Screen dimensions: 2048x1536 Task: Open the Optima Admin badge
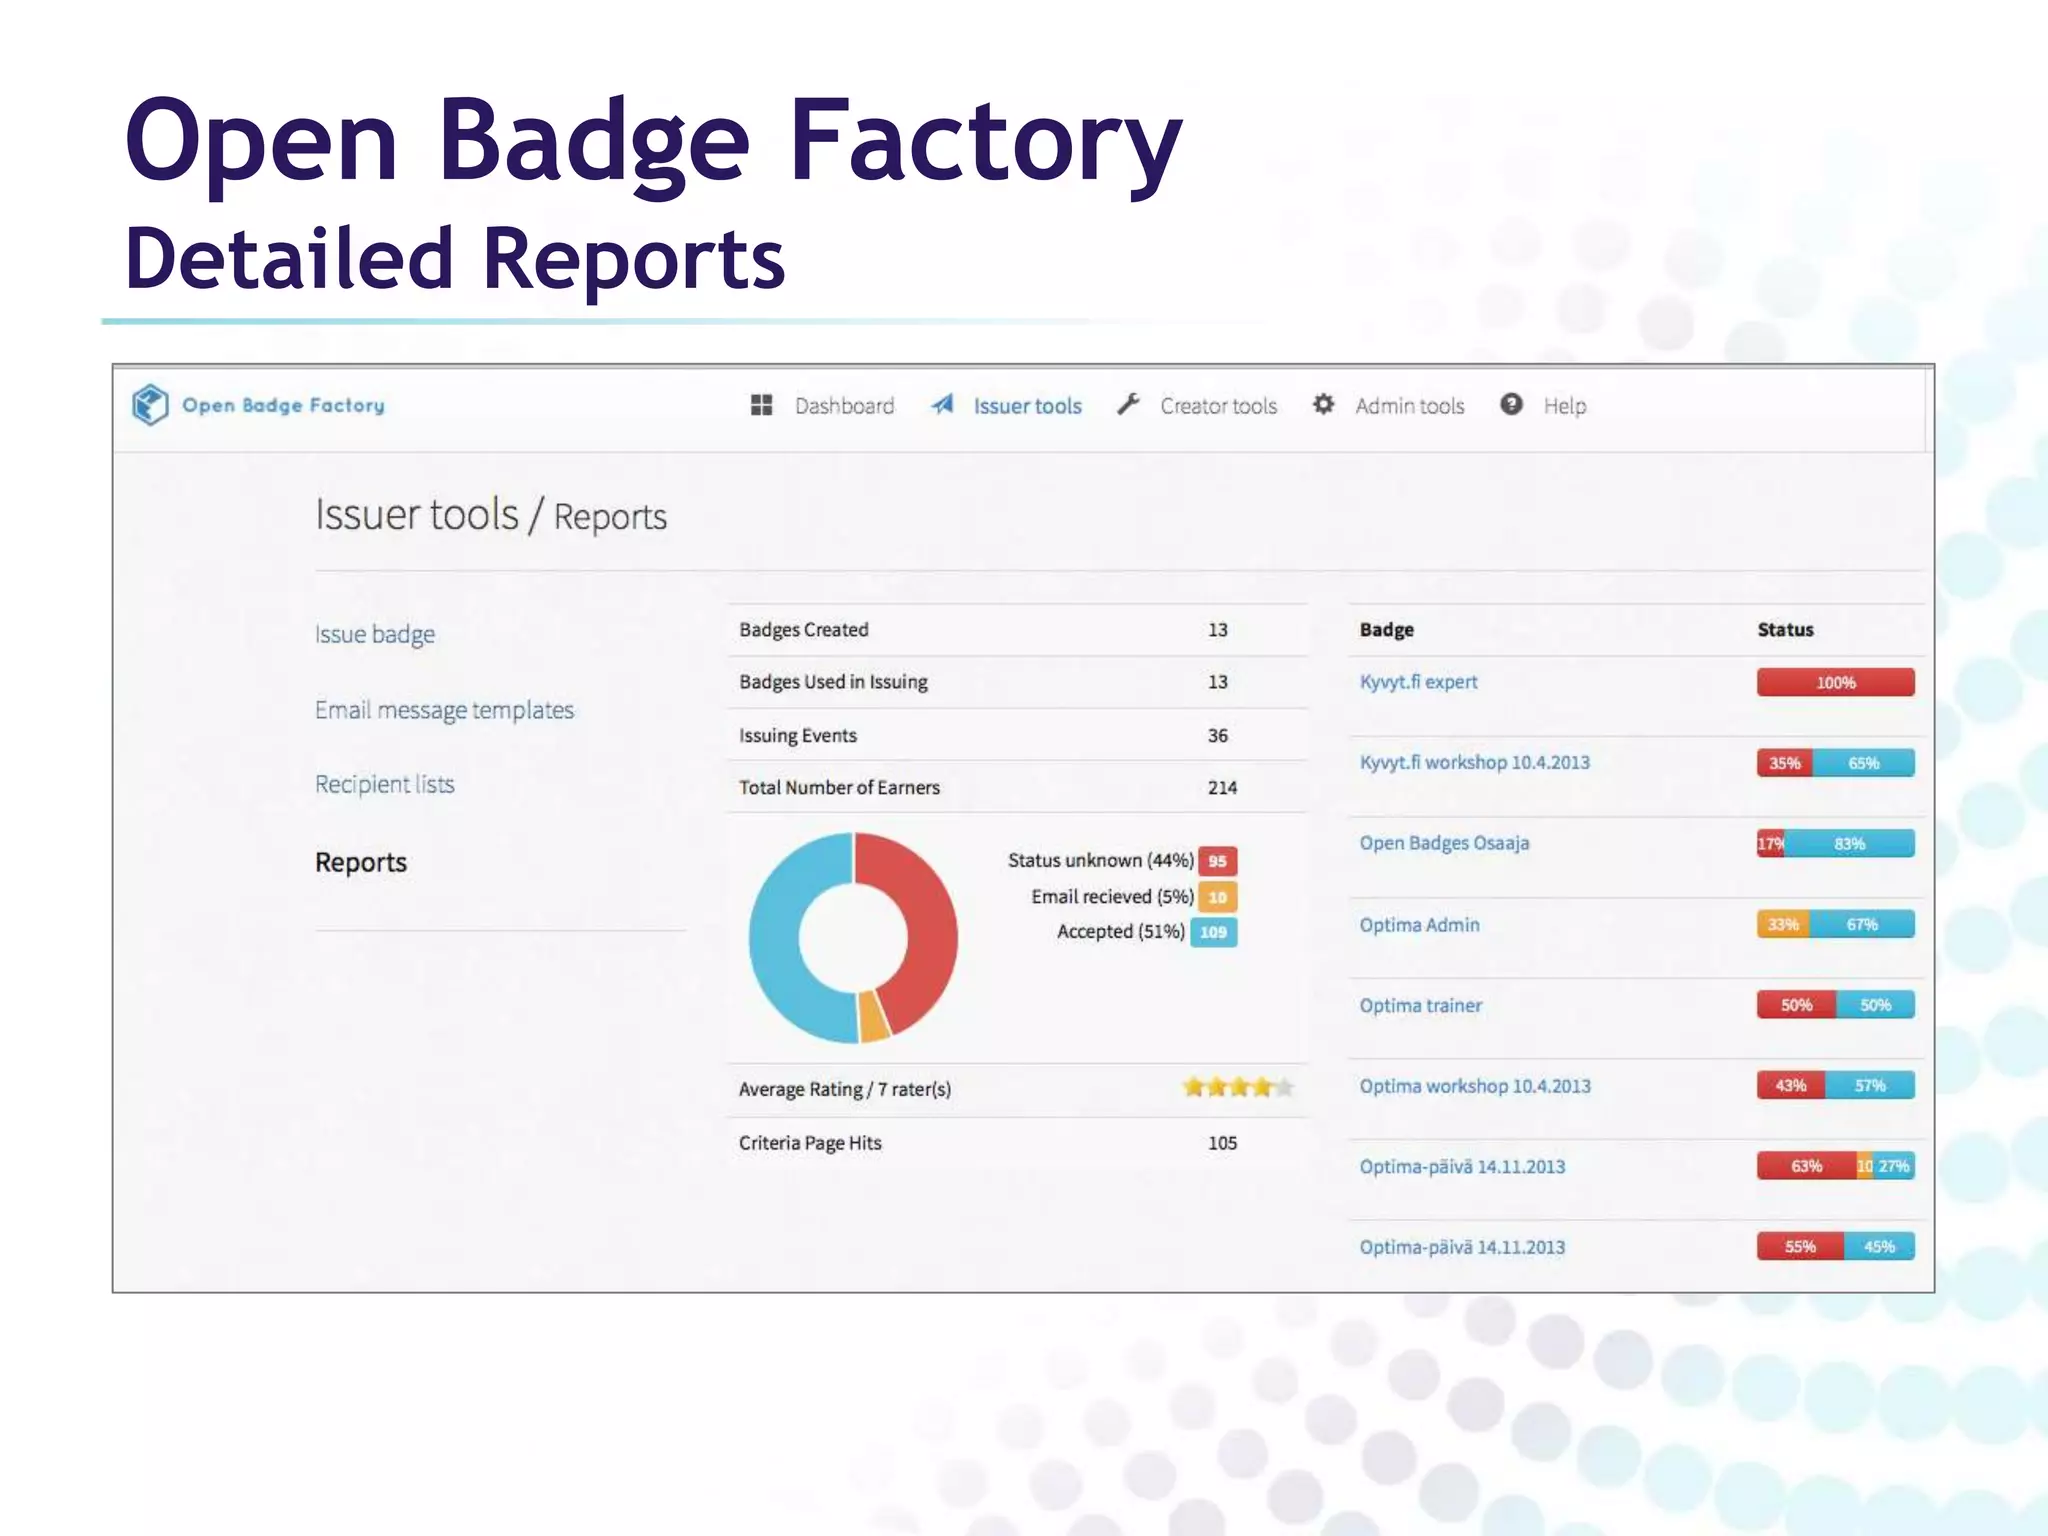coord(1419,925)
